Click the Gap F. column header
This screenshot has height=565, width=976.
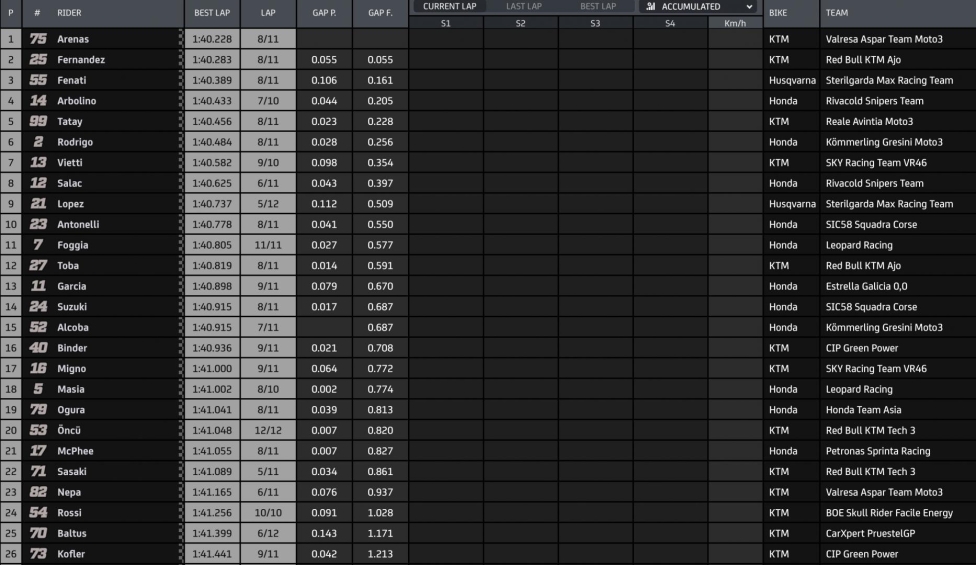380,13
